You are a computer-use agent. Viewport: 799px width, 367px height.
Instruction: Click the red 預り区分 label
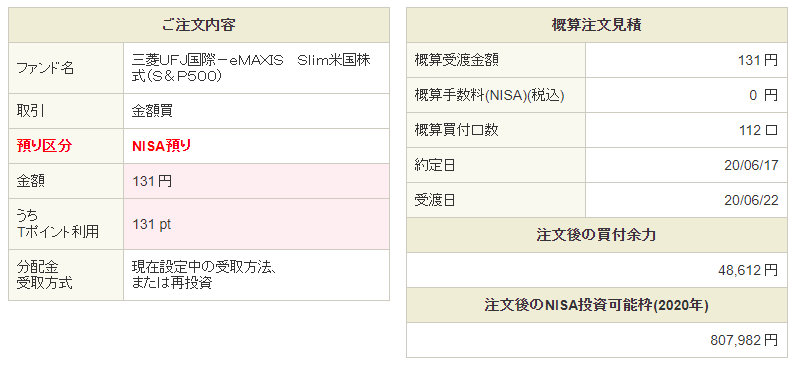click(44, 146)
